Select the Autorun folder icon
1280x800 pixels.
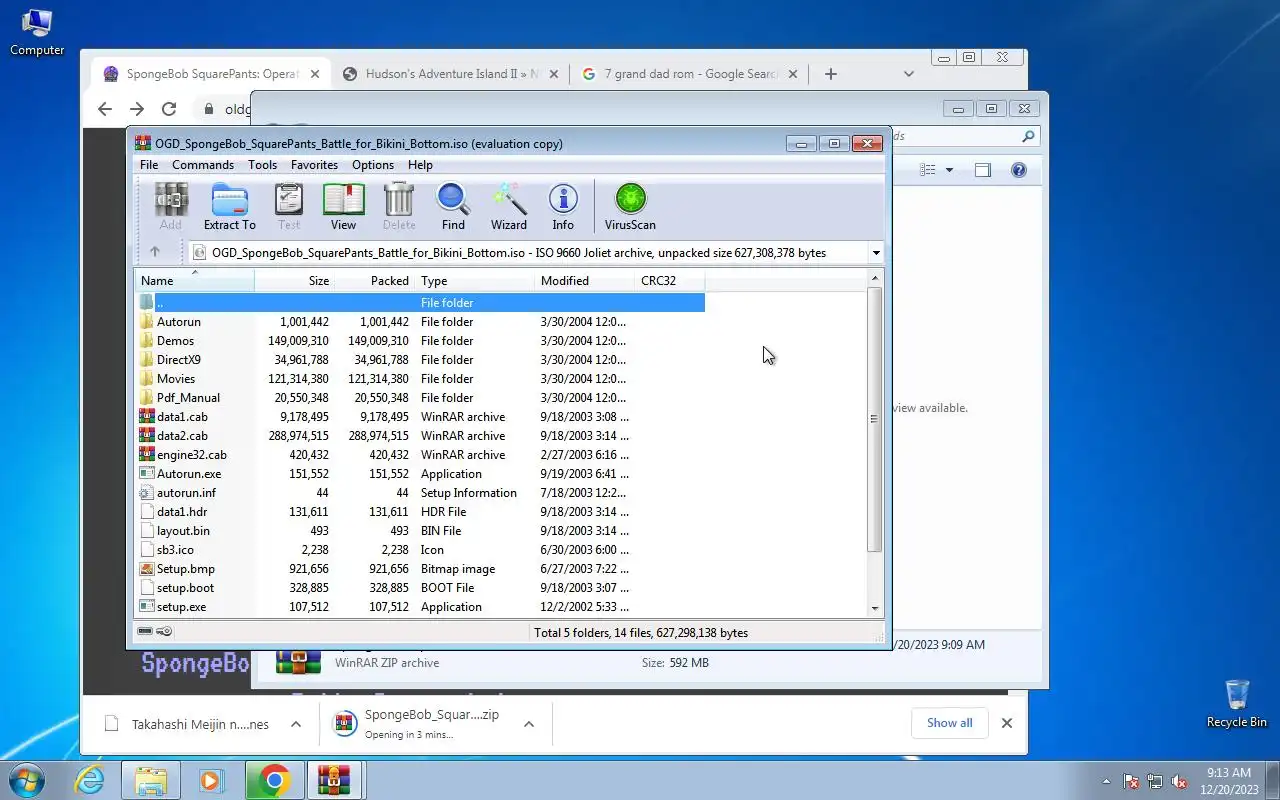[x=147, y=322]
